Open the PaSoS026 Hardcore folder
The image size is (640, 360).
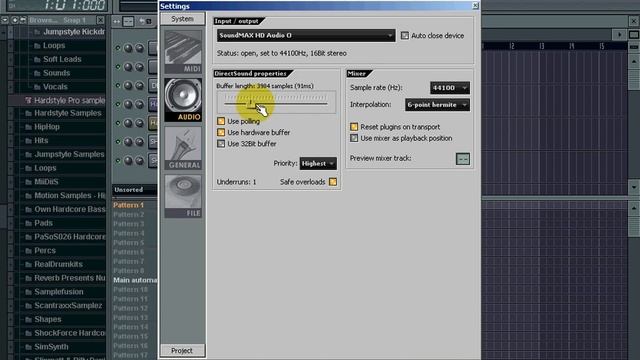(69, 237)
